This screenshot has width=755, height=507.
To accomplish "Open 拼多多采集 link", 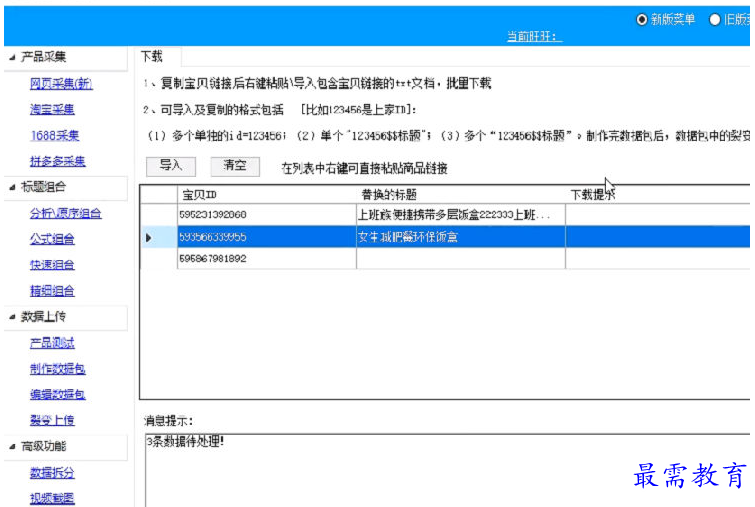I will (x=57, y=161).
